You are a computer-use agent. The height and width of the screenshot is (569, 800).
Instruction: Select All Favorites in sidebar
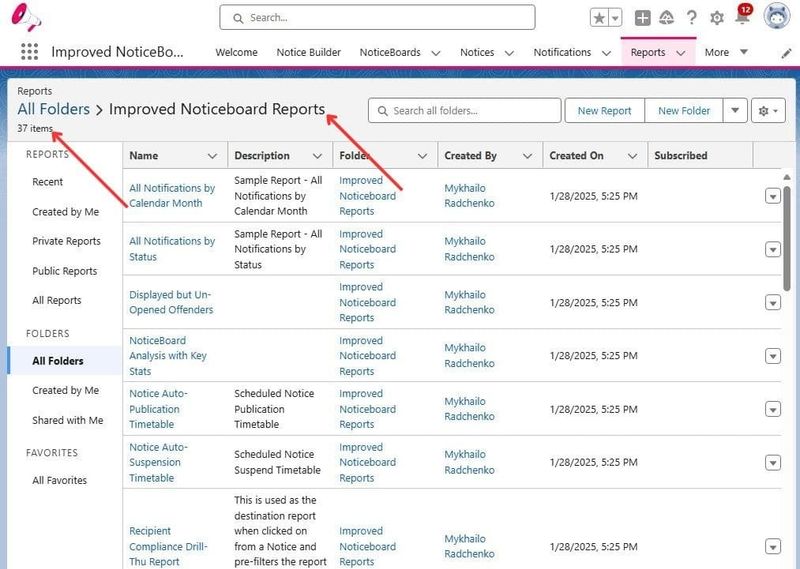[x=59, y=480]
